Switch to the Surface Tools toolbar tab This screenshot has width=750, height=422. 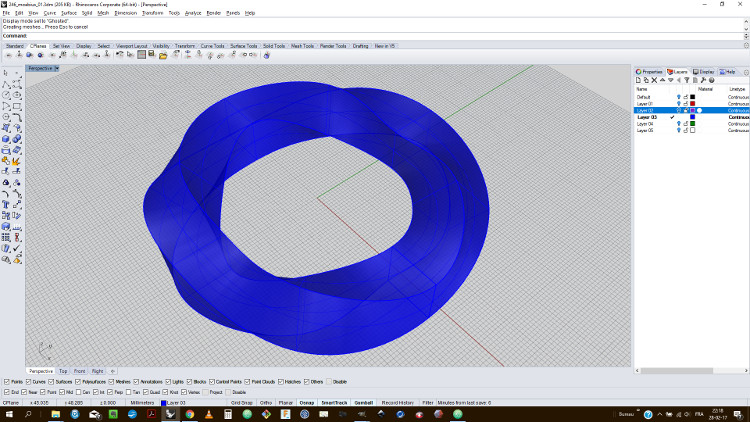click(243, 46)
